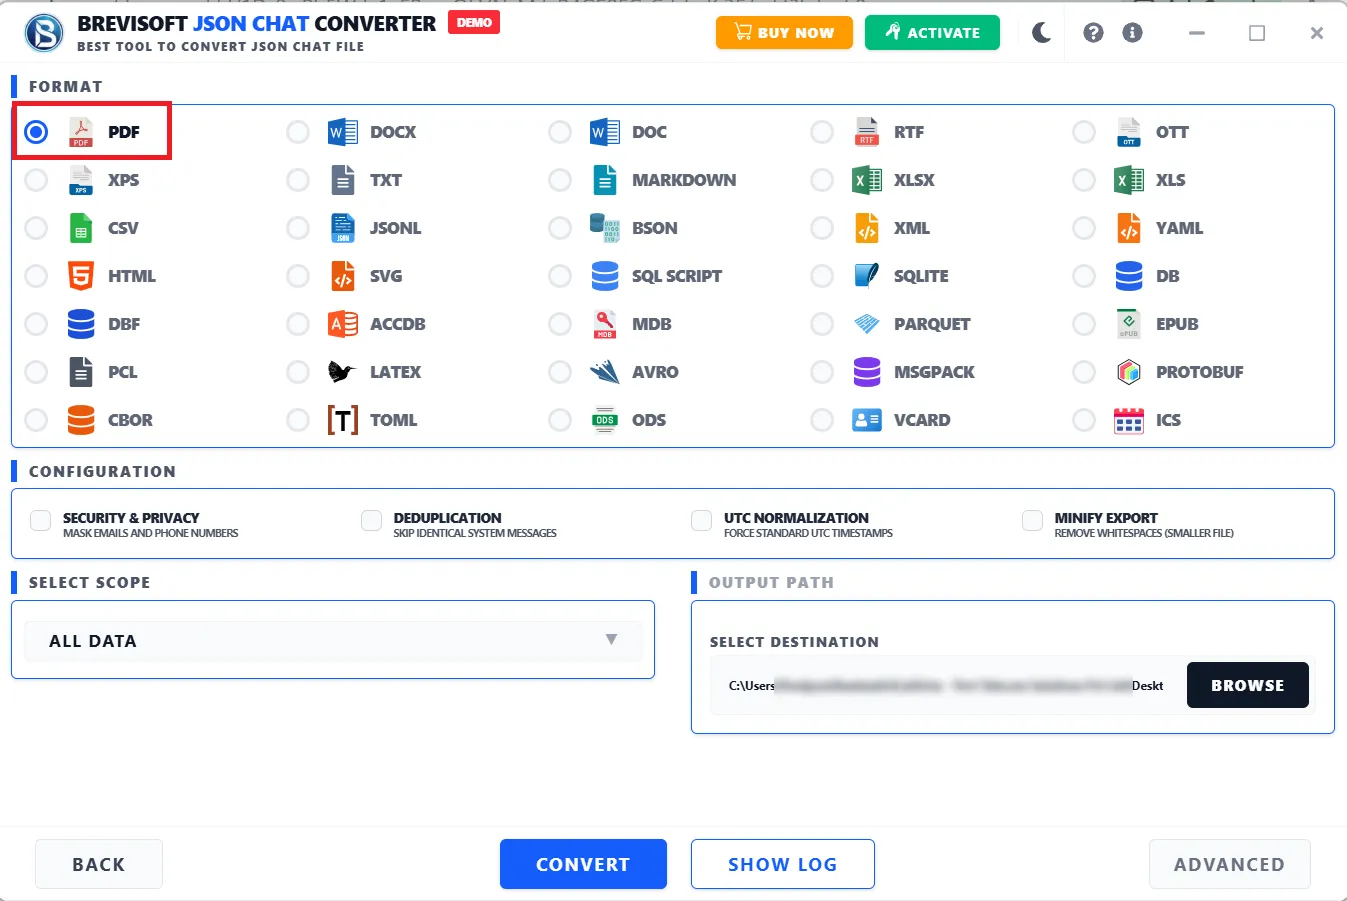Viewport: 1347px width, 901px height.
Task: Click the Activate button
Action: (932, 33)
